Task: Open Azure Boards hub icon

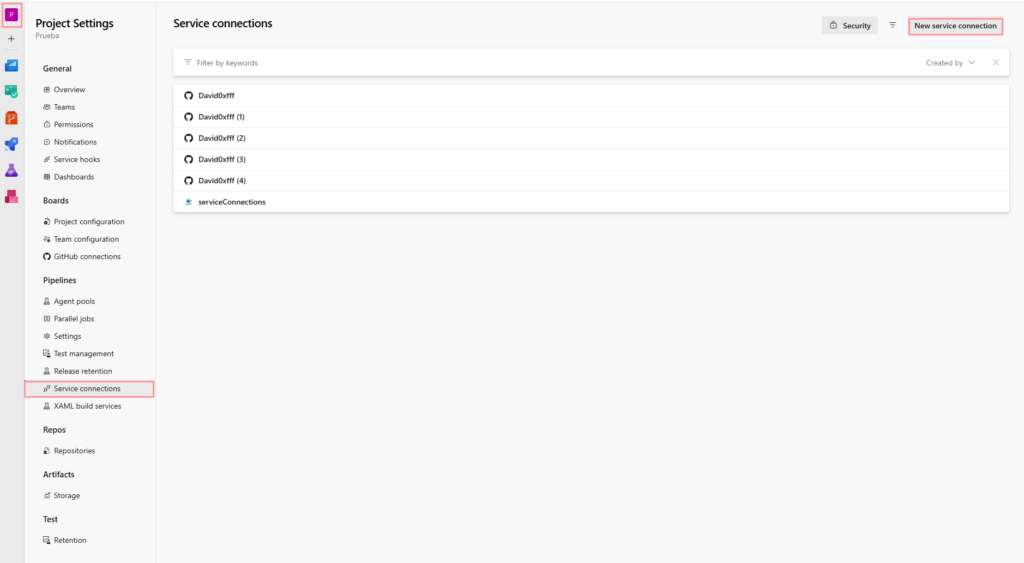Action: pos(11,65)
